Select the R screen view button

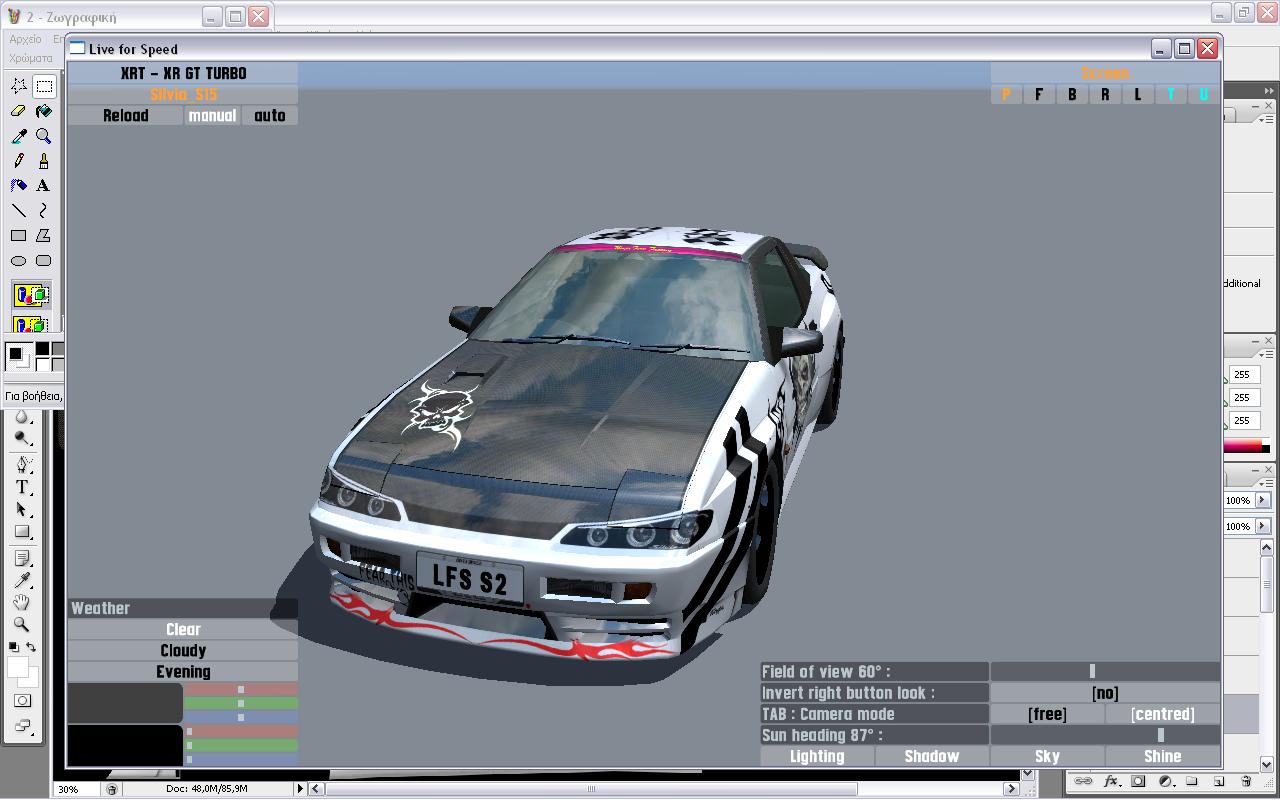coord(1105,95)
